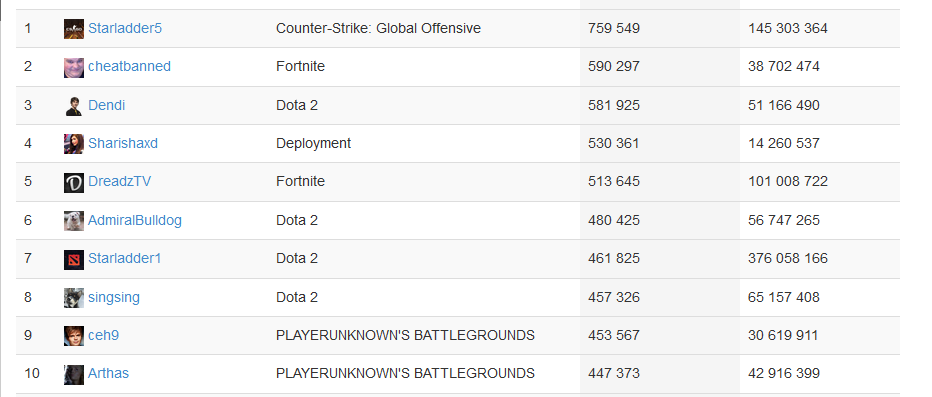Click Starladder1 Dota 2 logo avatar
The height and width of the screenshot is (397, 932).
click(74, 259)
